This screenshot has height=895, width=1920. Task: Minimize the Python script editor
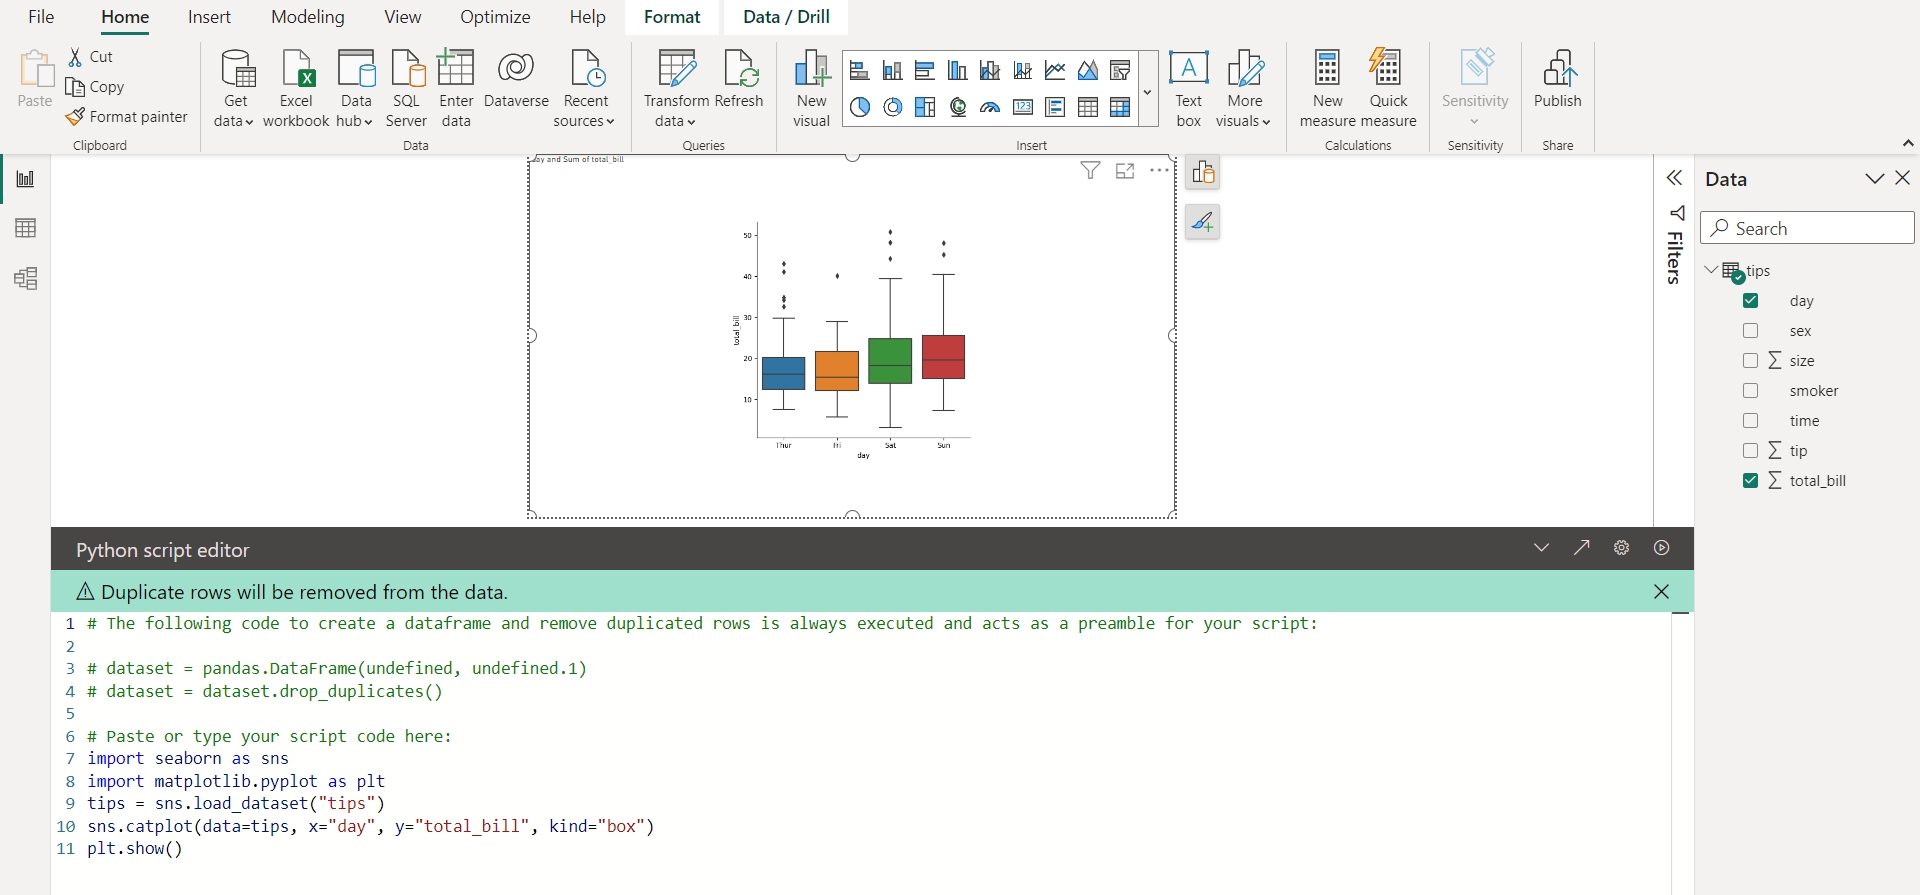[x=1542, y=548]
